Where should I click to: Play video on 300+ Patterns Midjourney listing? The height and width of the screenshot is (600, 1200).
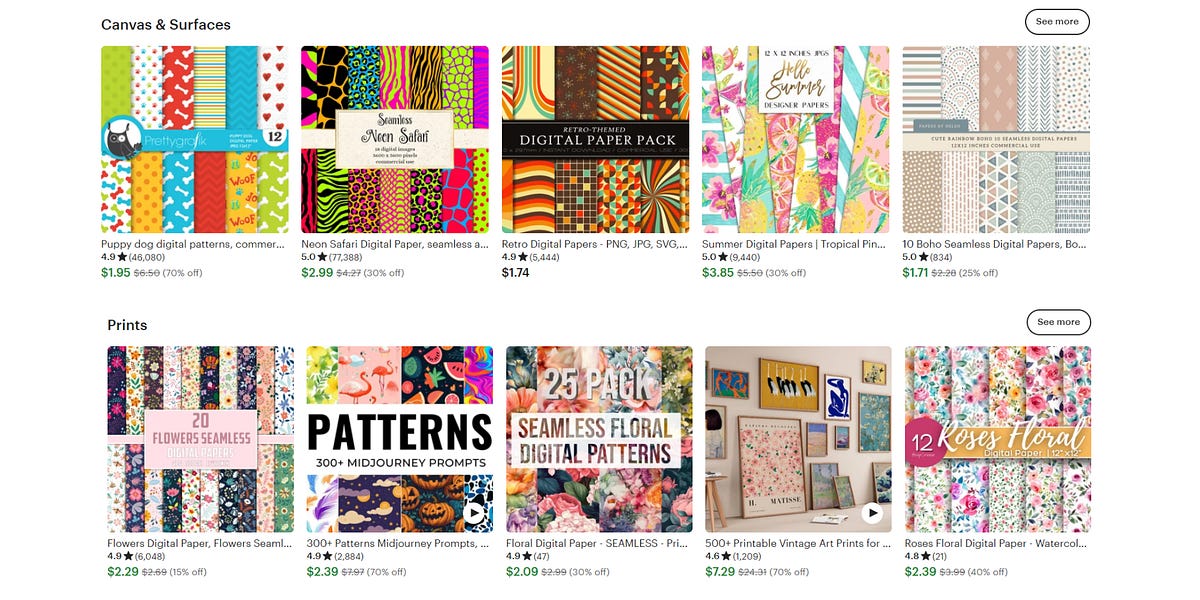[474, 513]
